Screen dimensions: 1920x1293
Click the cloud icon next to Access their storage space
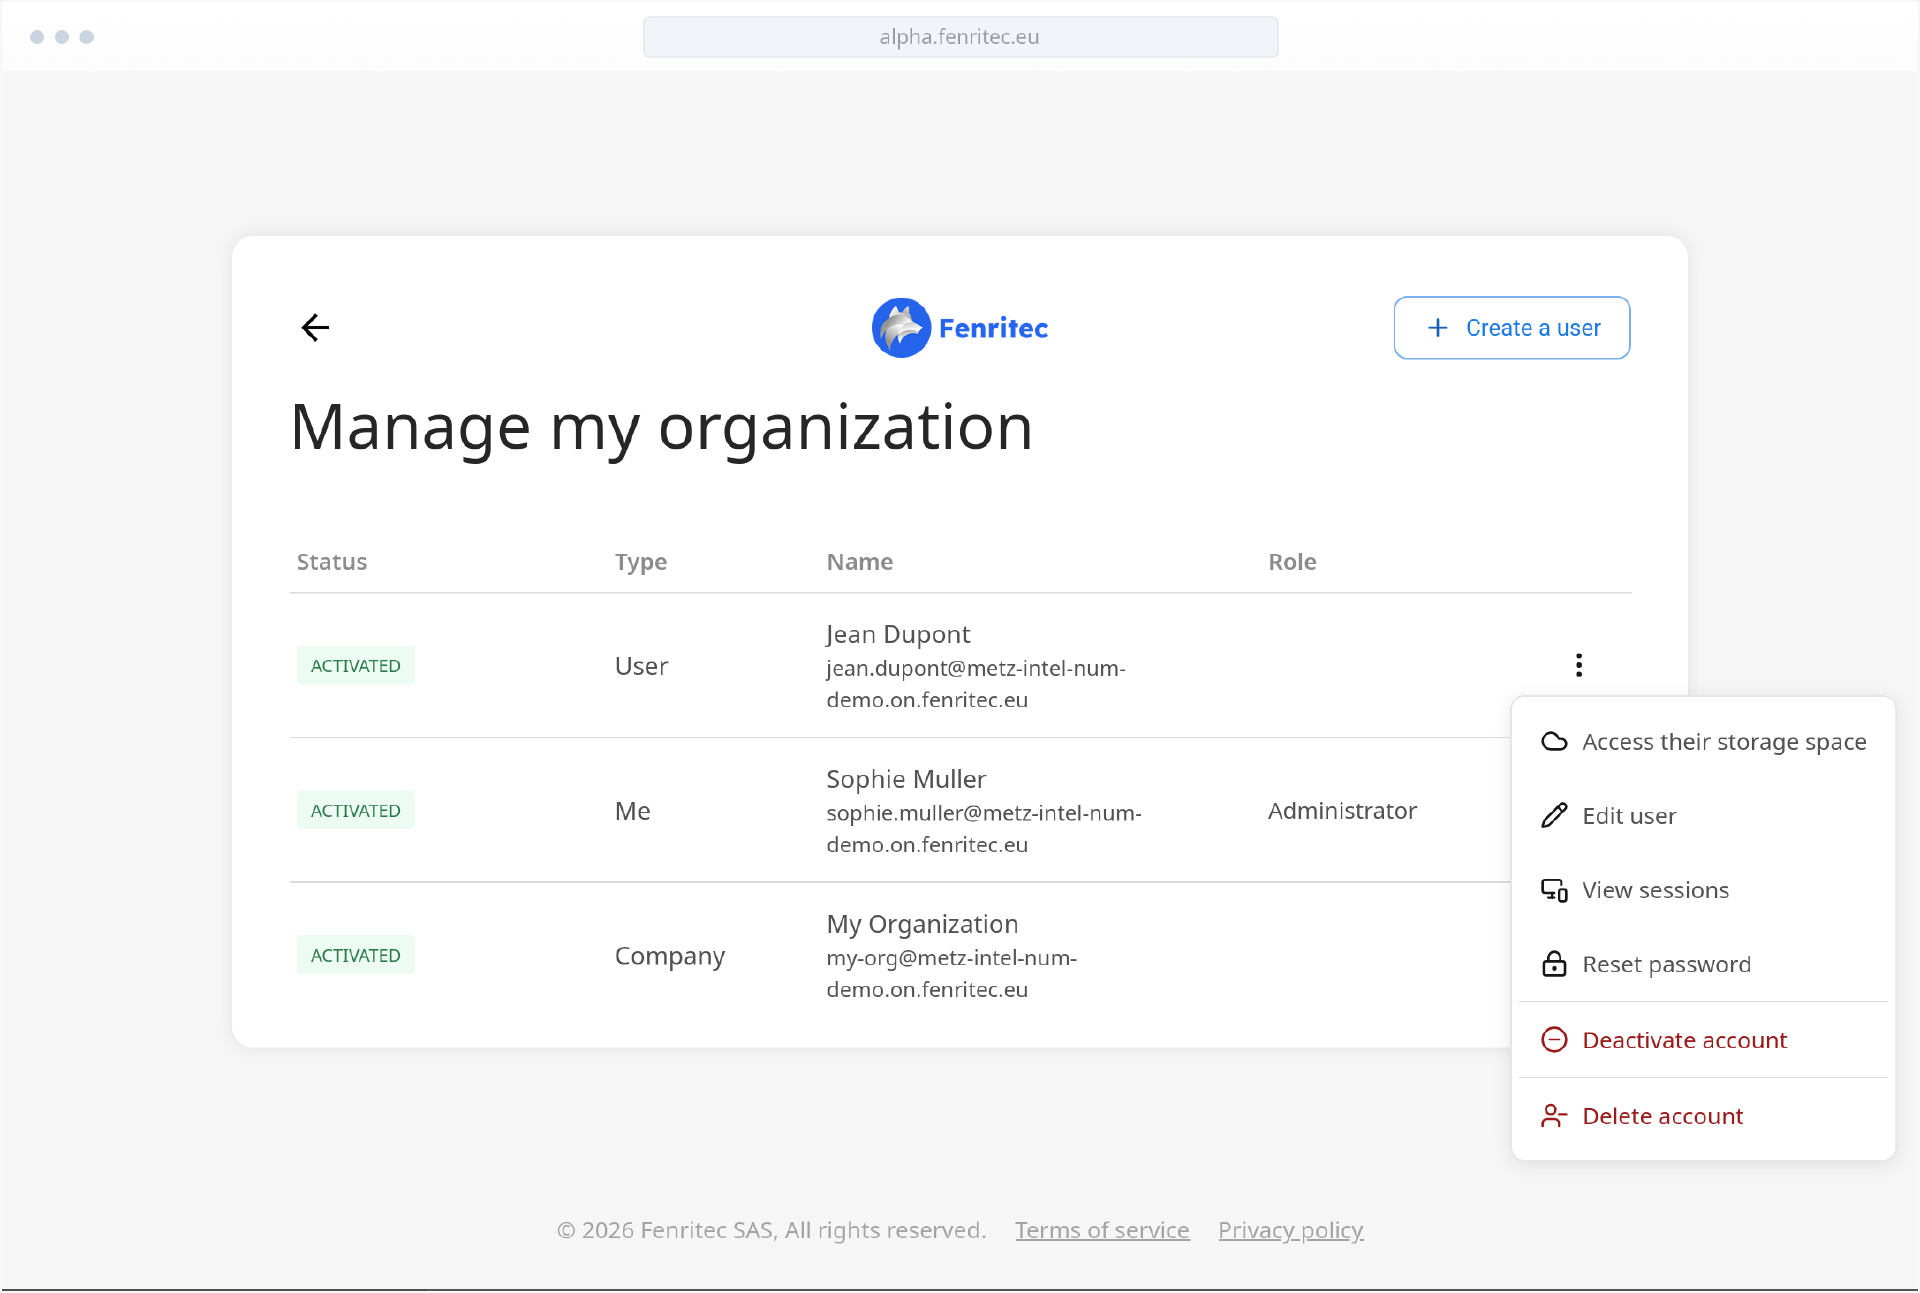[x=1553, y=741]
